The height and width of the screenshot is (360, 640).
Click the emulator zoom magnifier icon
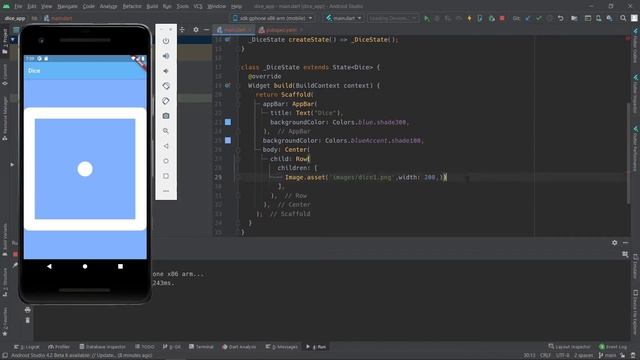click(x=166, y=131)
